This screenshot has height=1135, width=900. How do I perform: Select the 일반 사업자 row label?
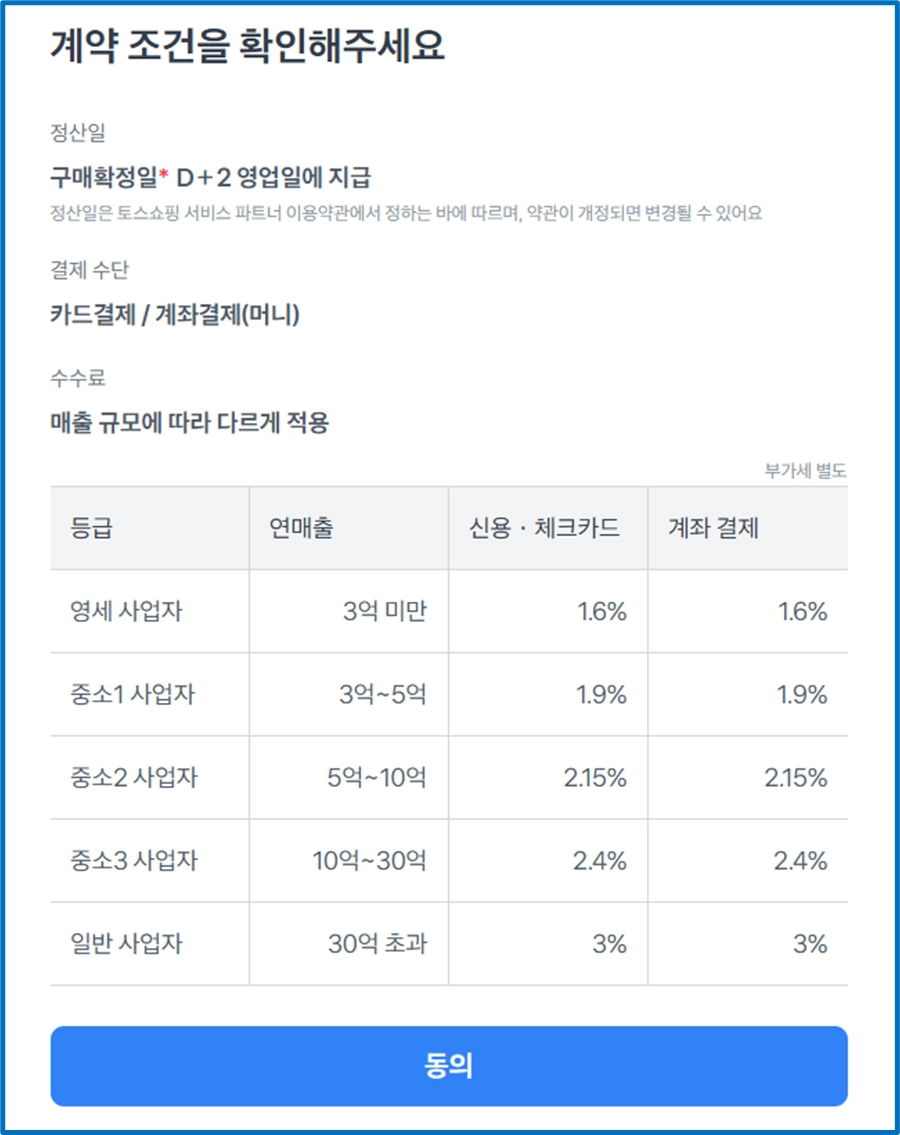pos(126,944)
